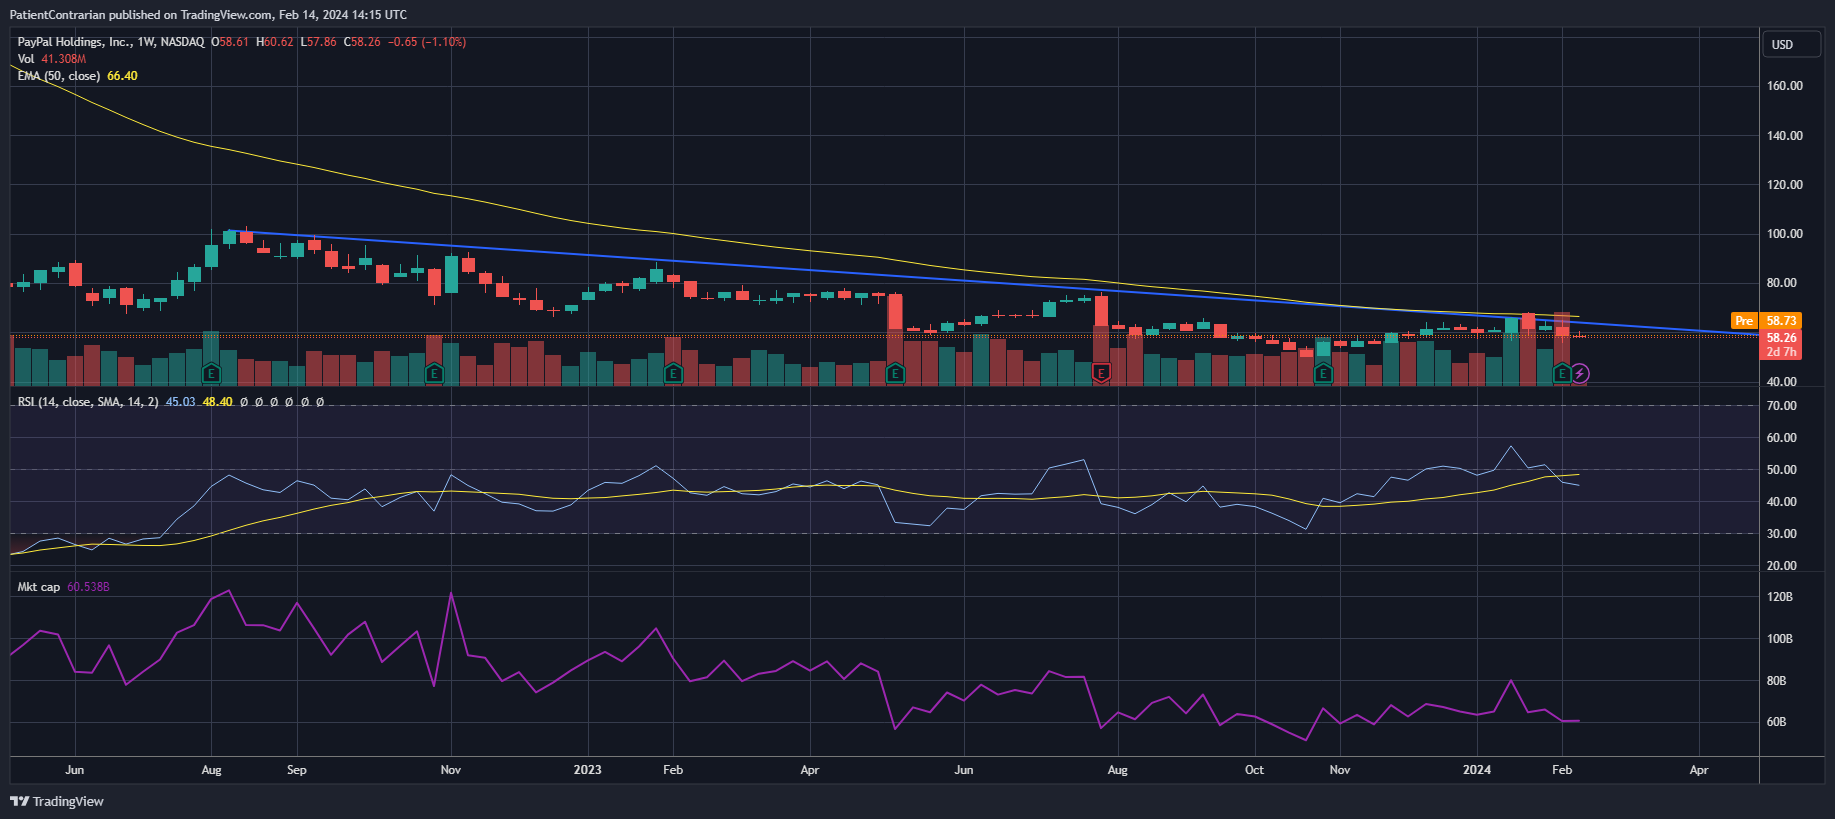Viewport: 1835px width, 819px height.
Task: Click the 2023 label on the time axis
Action: click(587, 770)
